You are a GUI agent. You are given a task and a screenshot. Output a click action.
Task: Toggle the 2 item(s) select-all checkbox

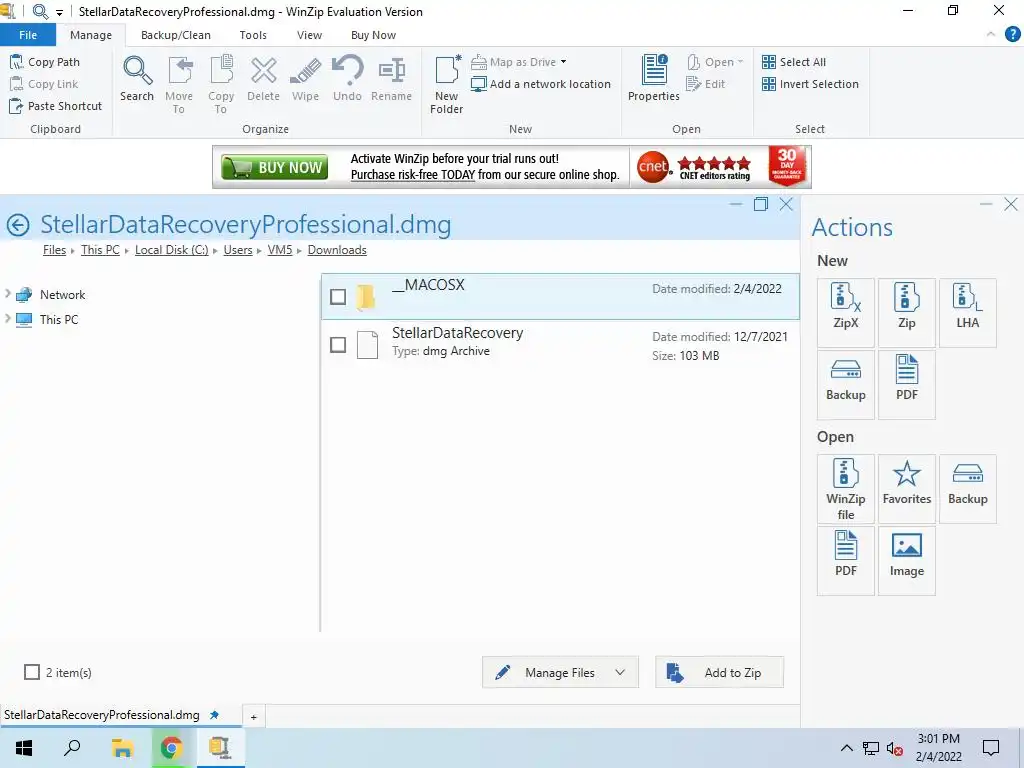[x=32, y=672]
